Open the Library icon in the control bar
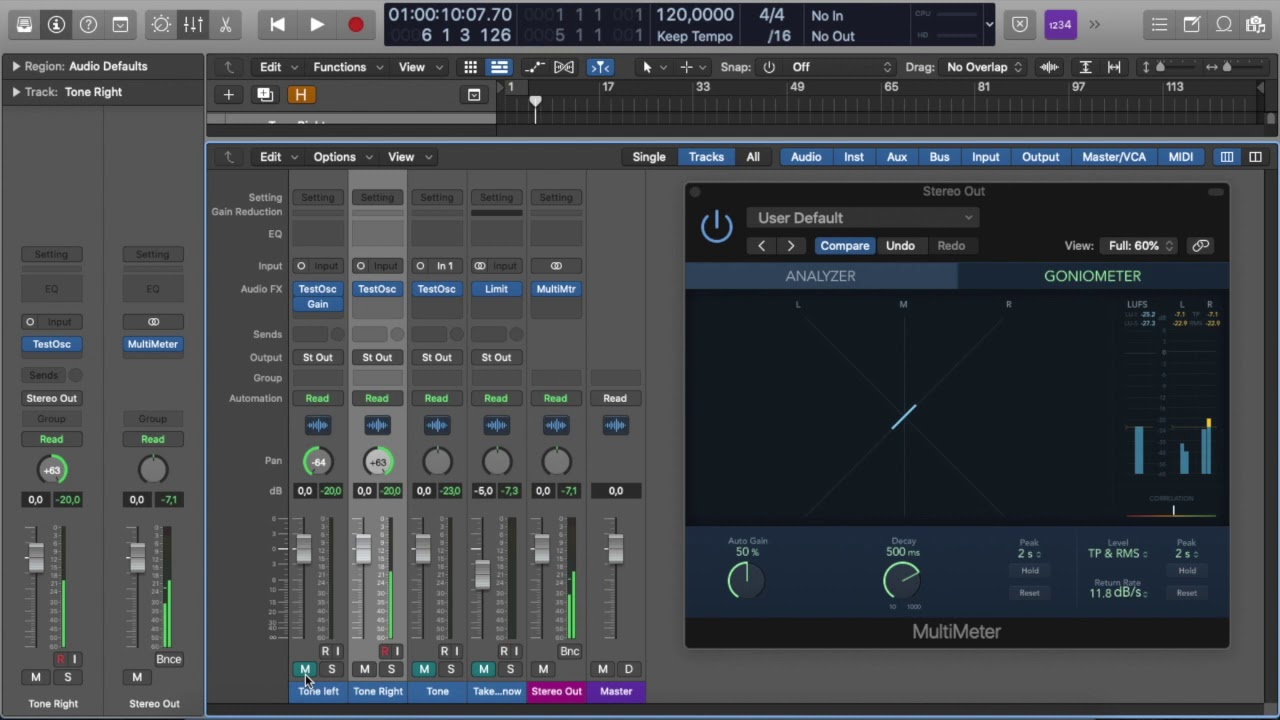Screen dimensions: 1280x720 tap(24, 24)
